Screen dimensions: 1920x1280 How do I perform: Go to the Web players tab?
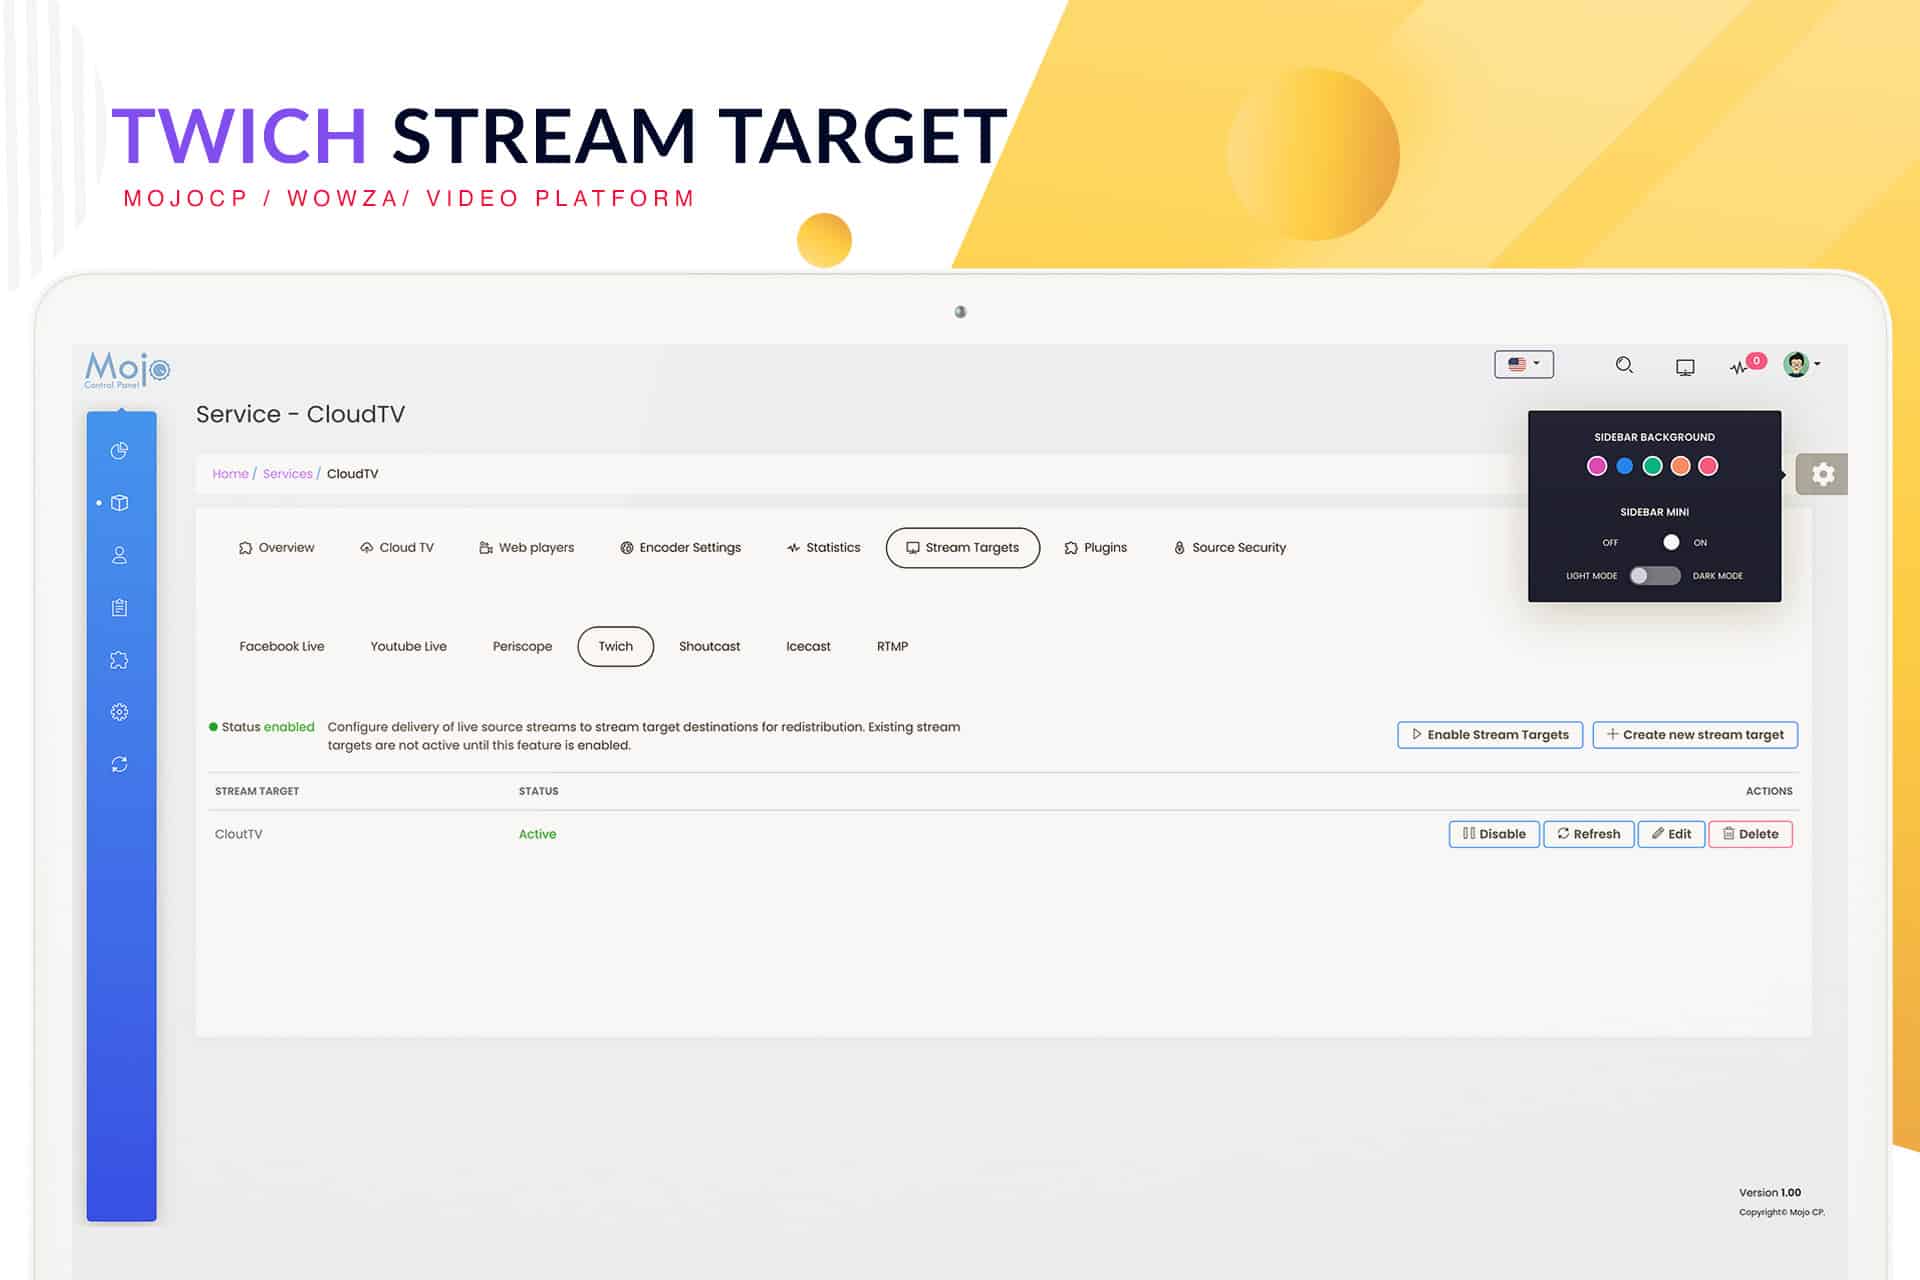point(527,548)
